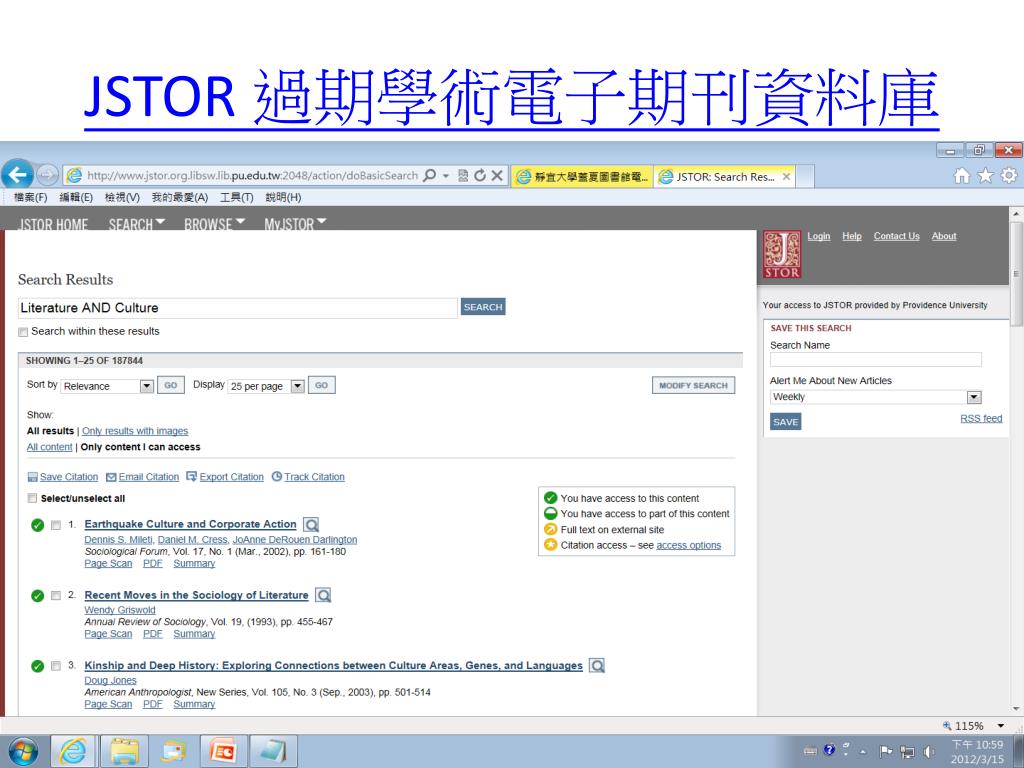Click GO button beside Sort by
Viewport: 1024px width, 768px height.
coord(170,385)
